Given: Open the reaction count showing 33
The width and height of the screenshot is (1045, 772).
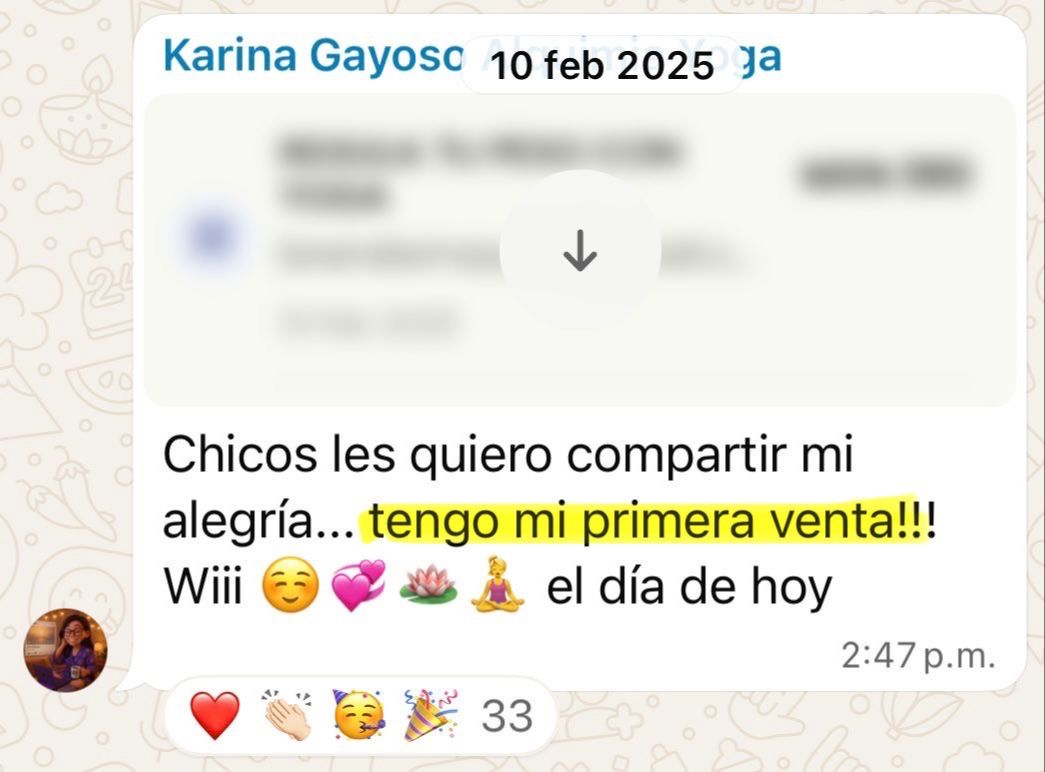Looking at the screenshot, I should tap(507, 716).
